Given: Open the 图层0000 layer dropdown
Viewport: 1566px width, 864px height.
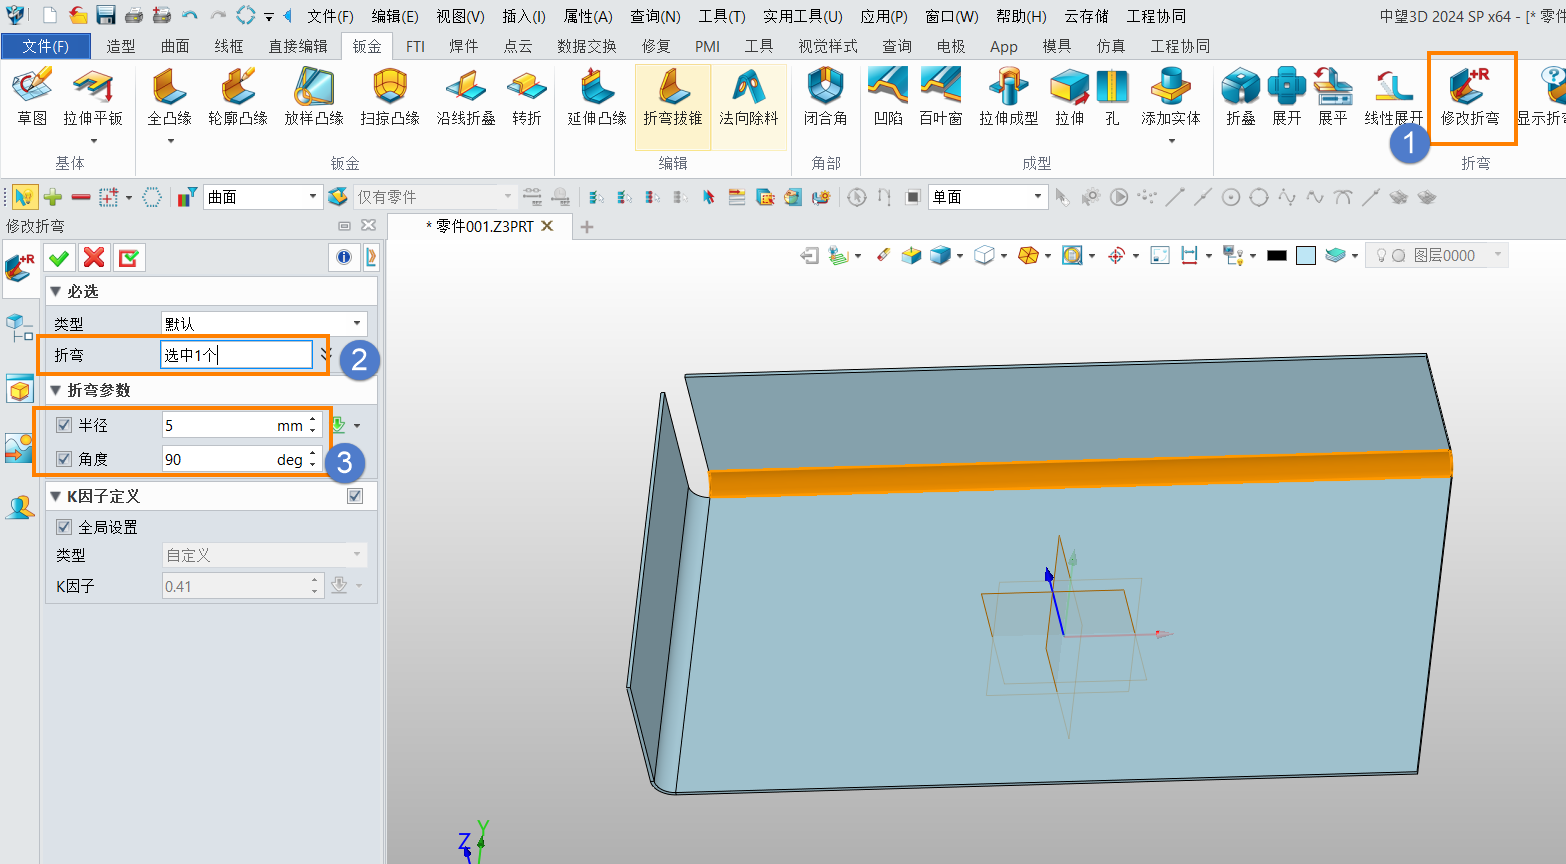Looking at the screenshot, I should click(1436, 255).
